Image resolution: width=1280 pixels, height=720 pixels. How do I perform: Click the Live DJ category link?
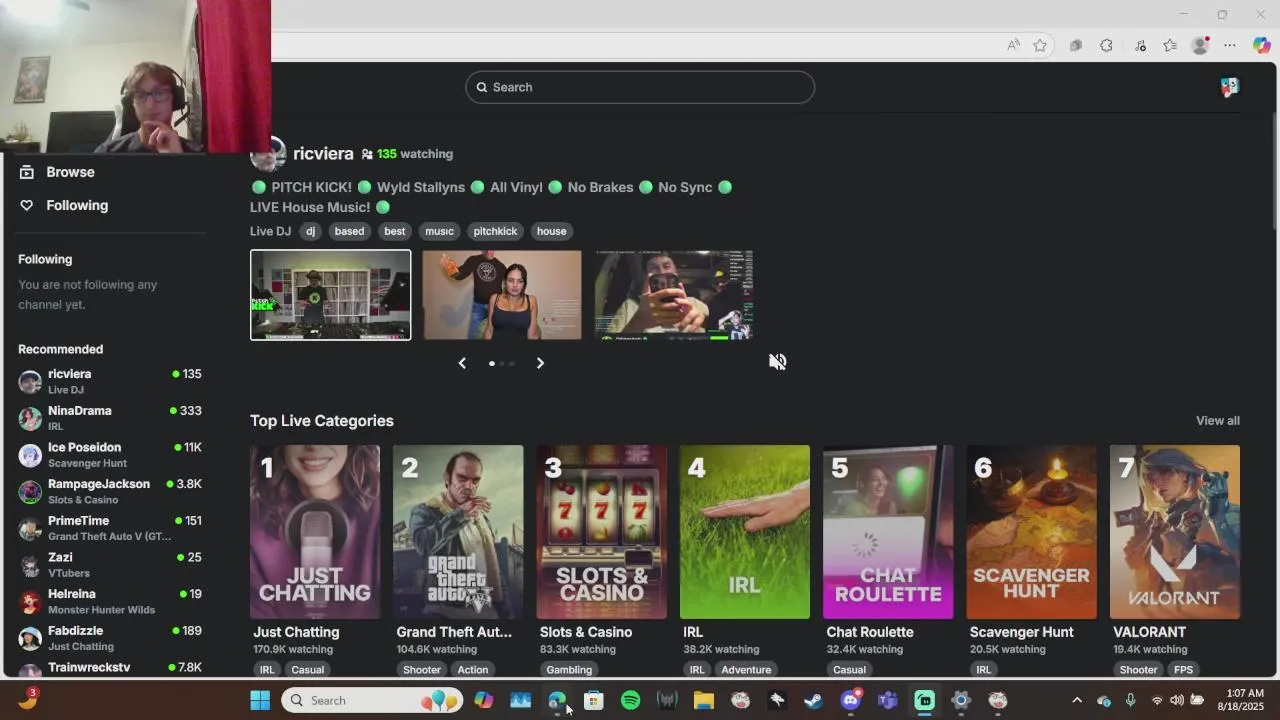tap(270, 231)
